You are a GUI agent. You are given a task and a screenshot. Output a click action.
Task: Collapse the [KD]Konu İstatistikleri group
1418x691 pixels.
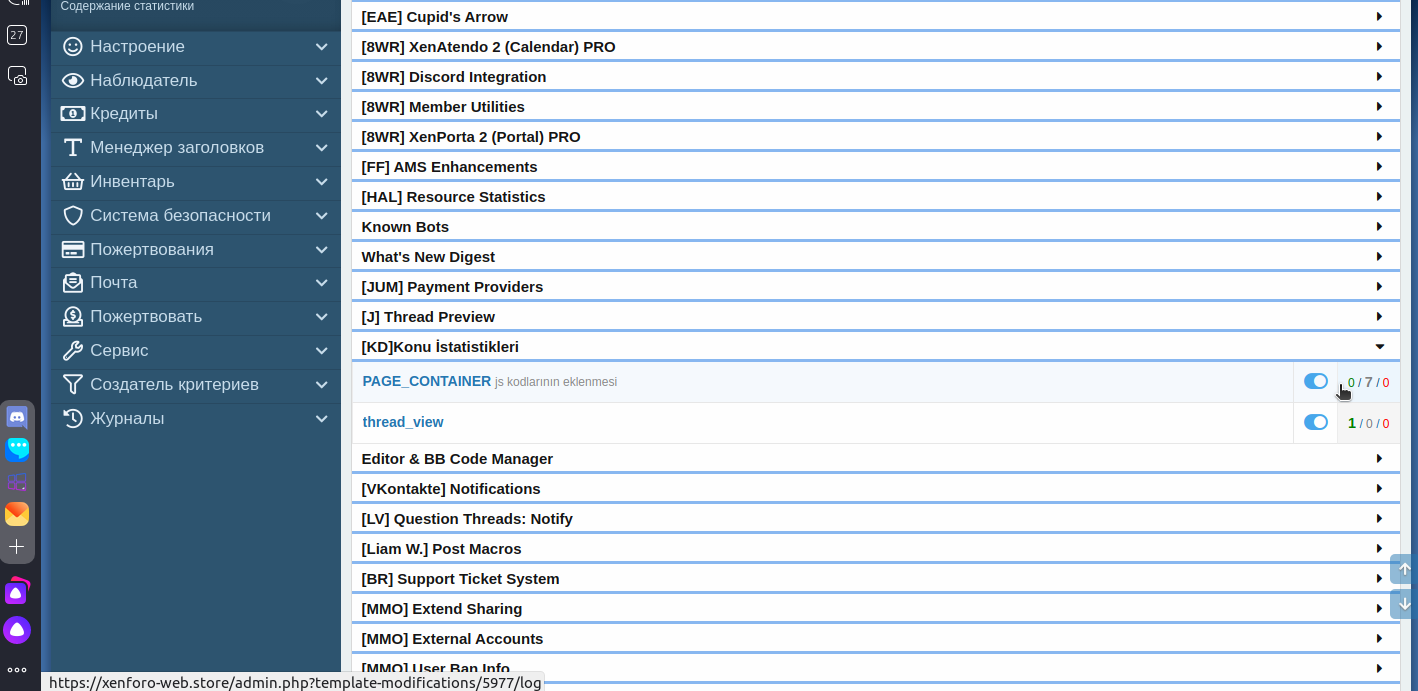(x=1379, y=347)
